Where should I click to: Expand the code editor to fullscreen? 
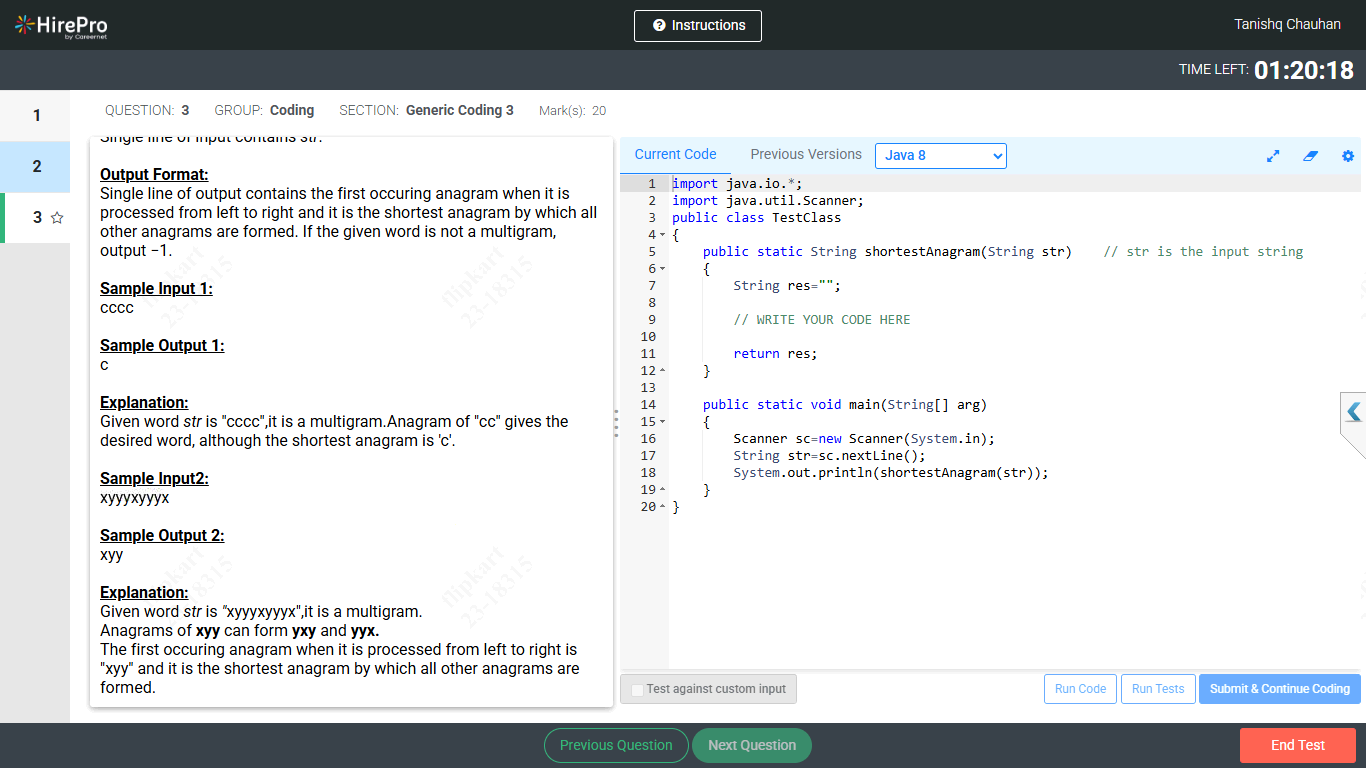(1273, 156)
